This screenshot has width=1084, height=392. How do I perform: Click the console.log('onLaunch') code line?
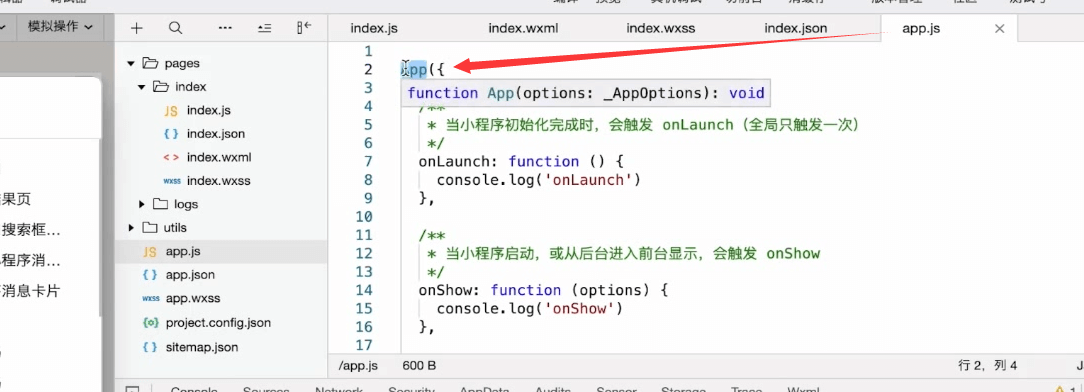tap(539, 180)
